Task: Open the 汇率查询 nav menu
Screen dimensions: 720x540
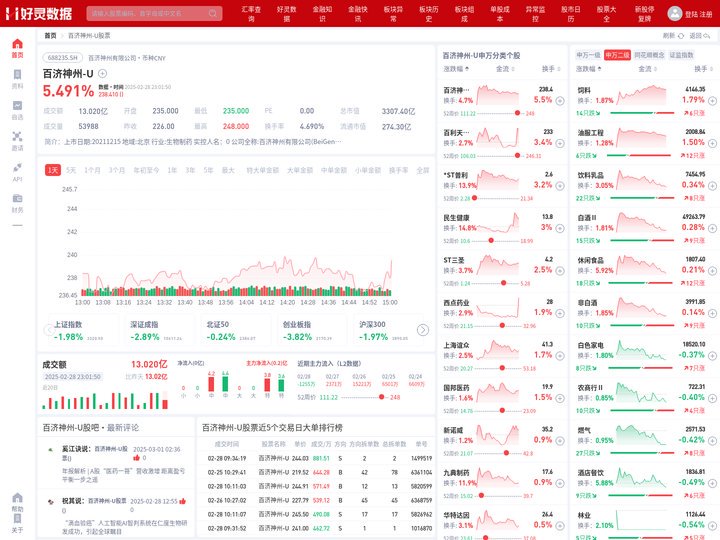Action: coord(251,13)
